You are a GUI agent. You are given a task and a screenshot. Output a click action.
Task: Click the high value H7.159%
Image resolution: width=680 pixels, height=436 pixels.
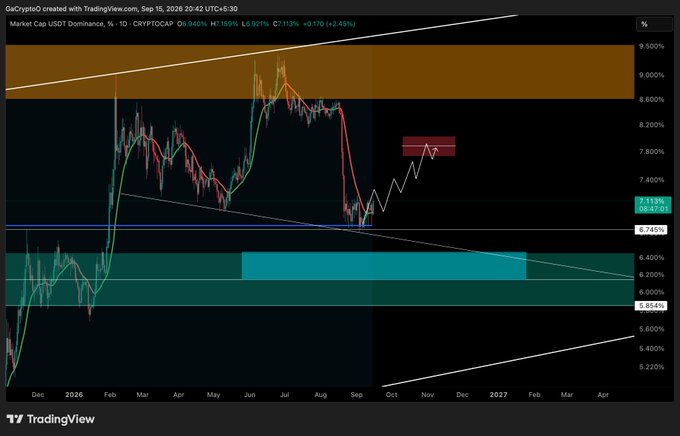[x=224, y=24]
